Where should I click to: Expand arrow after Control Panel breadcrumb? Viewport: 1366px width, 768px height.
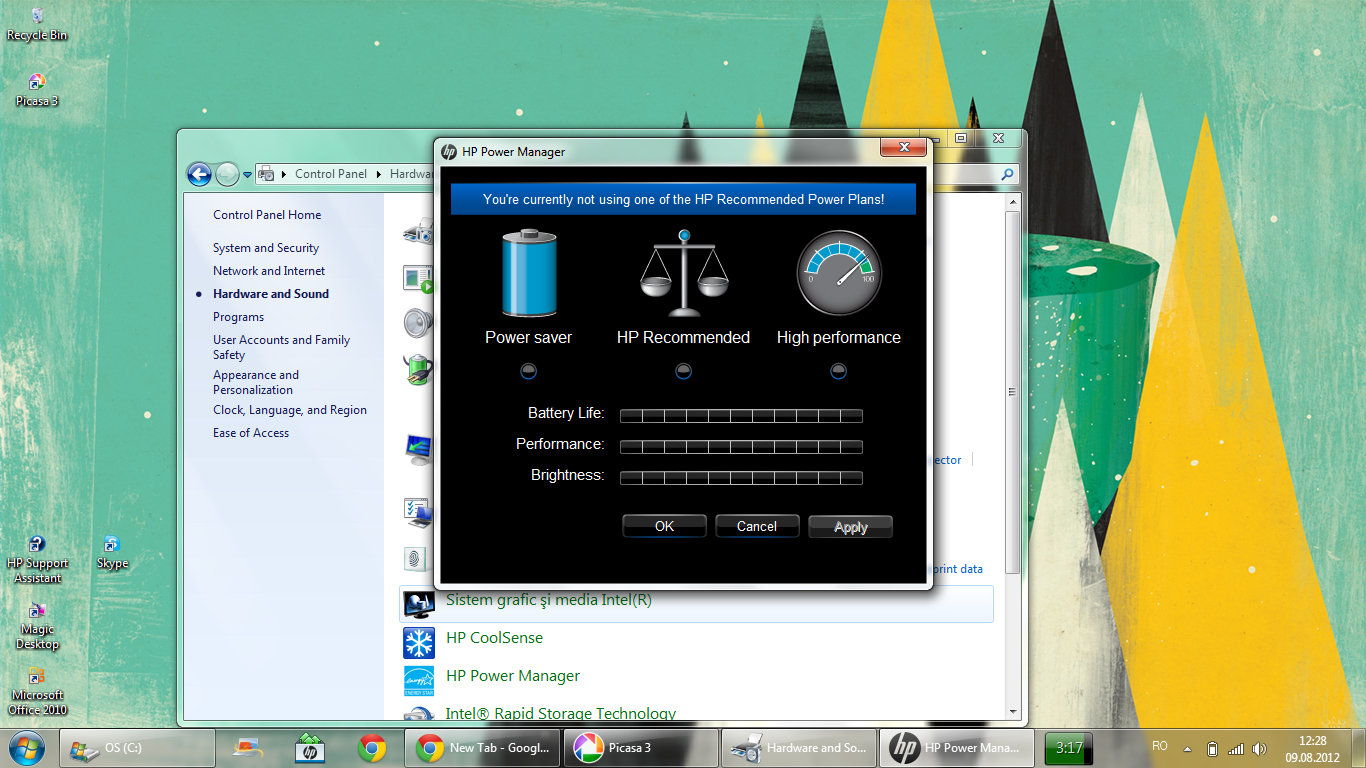pyautogui.click(x=379, y=174)
